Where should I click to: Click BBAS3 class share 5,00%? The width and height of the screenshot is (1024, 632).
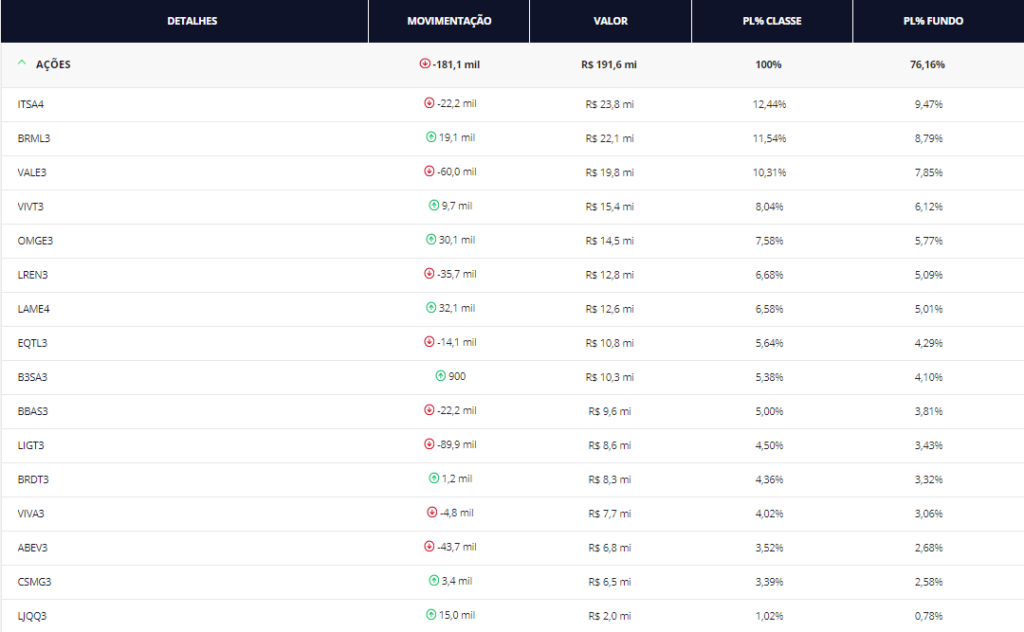pyautogui.click(x=769, y=411)
